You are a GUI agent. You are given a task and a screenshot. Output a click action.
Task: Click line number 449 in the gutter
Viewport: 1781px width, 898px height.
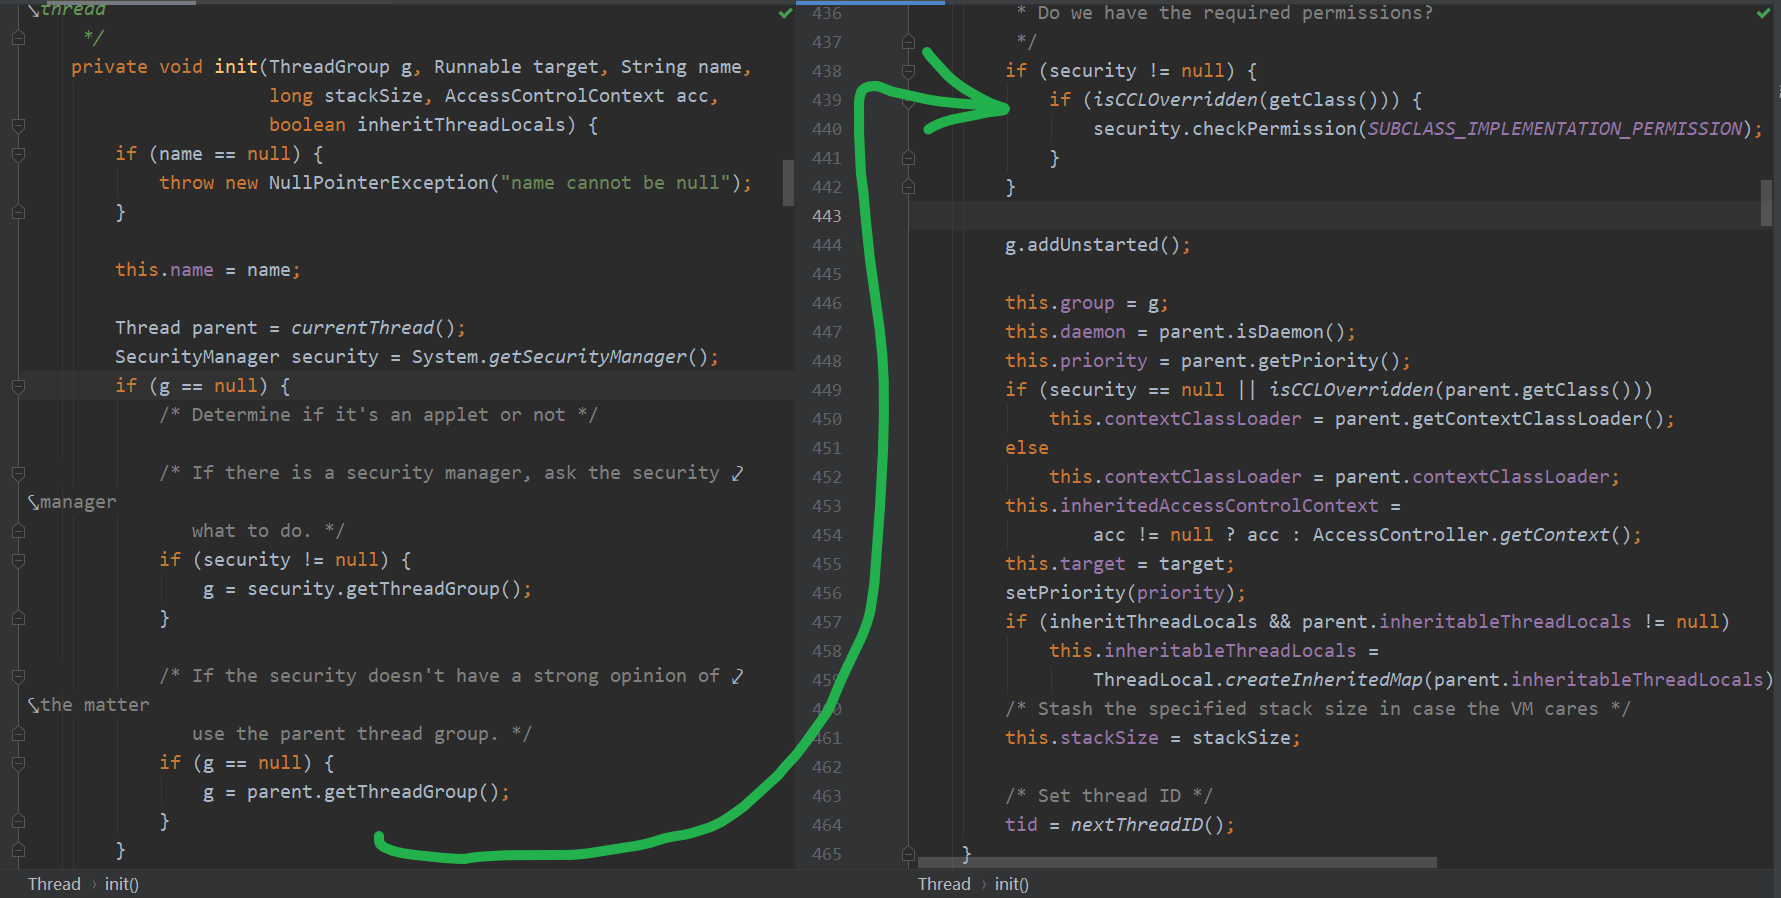pyautogui.click(x=827, y=390)
